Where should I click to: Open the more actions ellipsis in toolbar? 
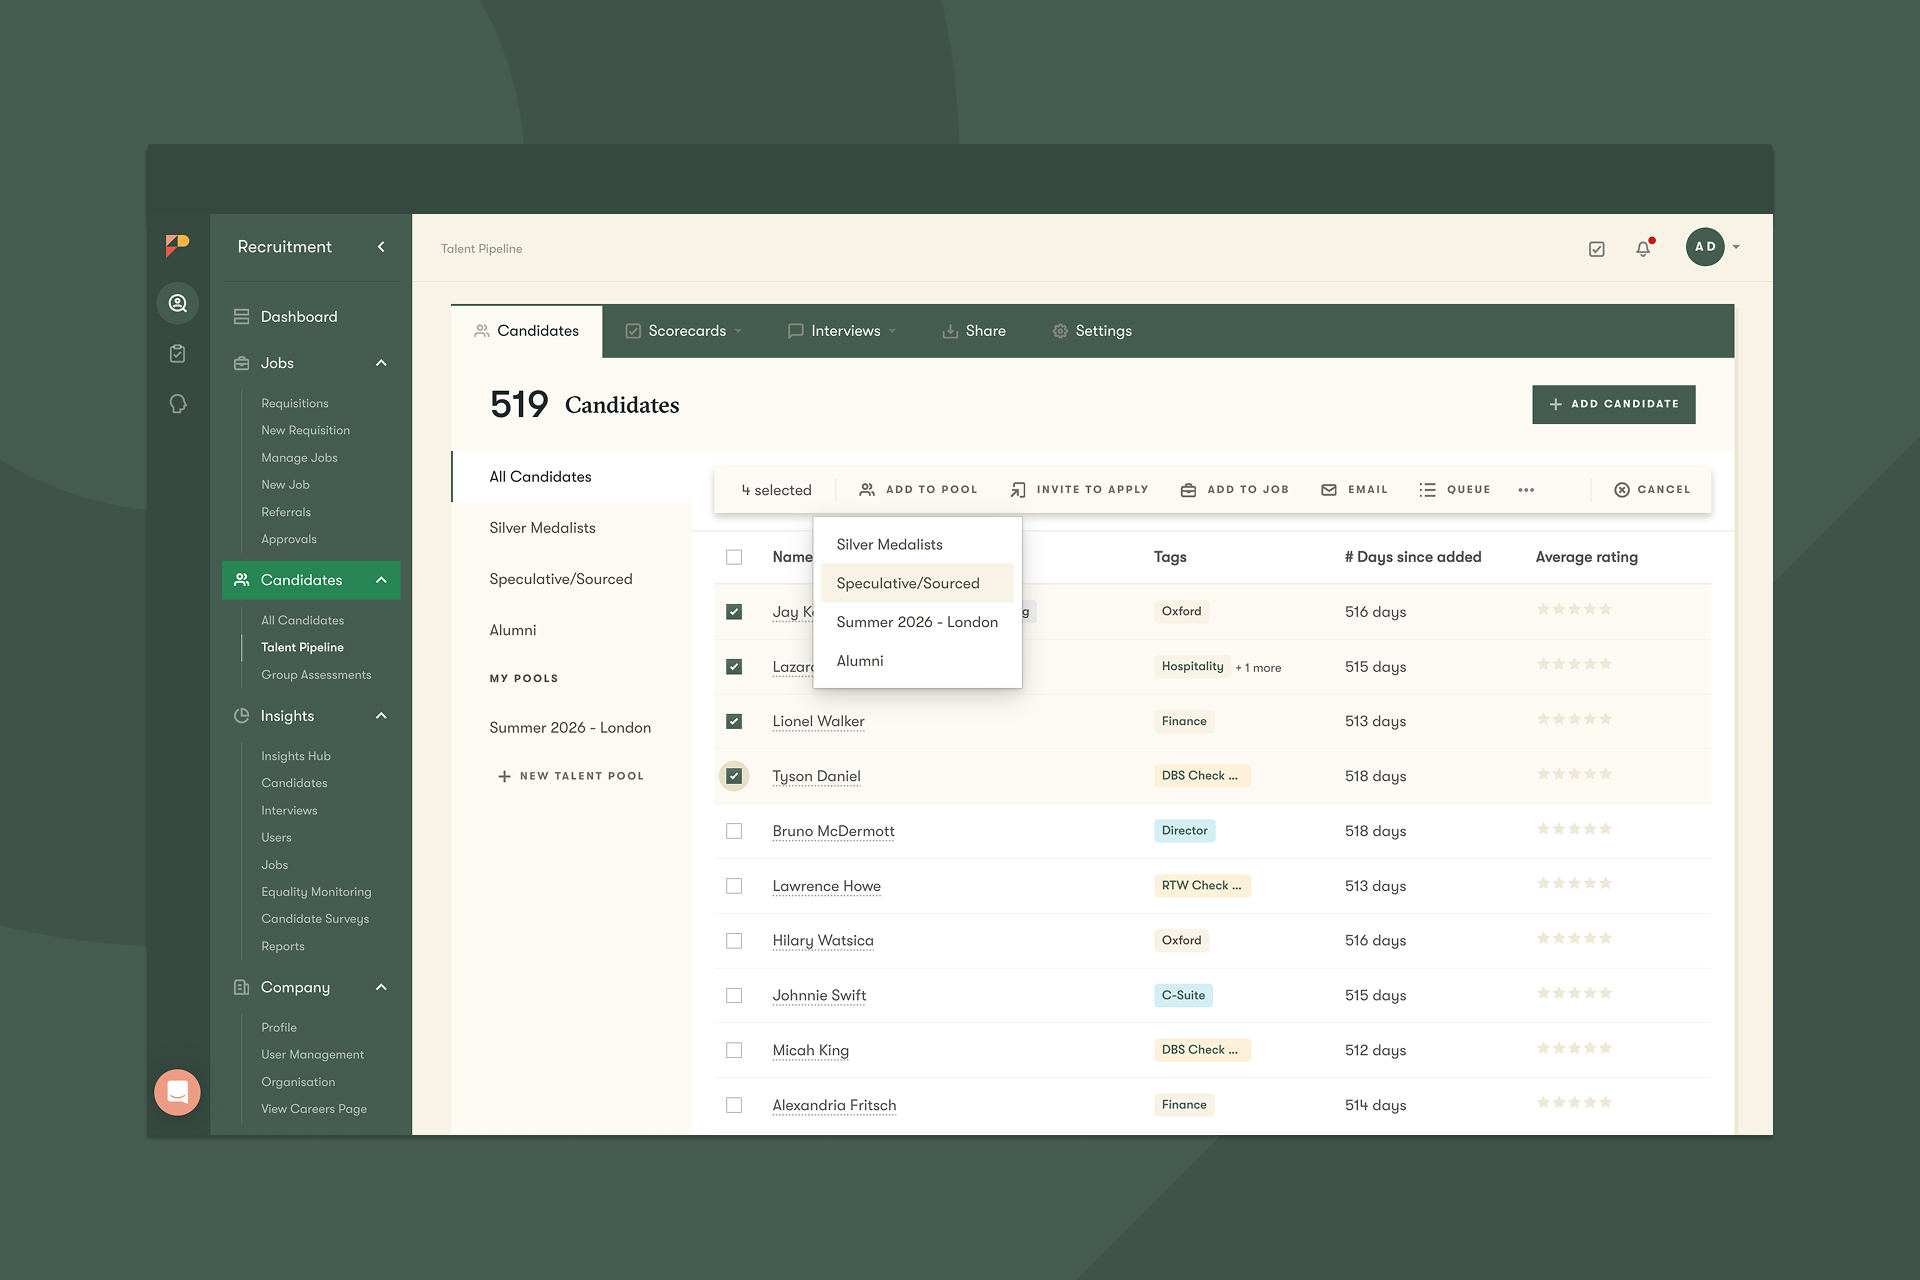click(1526, 490)
